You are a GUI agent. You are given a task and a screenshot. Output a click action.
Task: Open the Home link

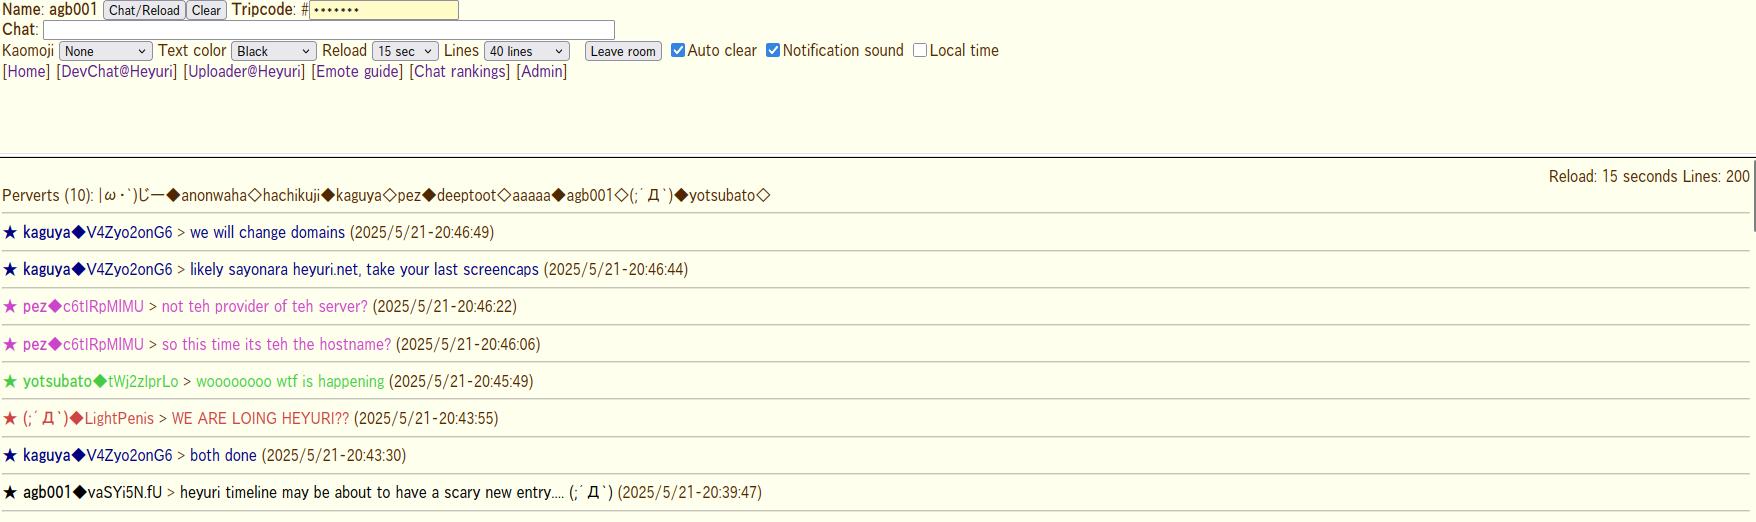point(27,71)
